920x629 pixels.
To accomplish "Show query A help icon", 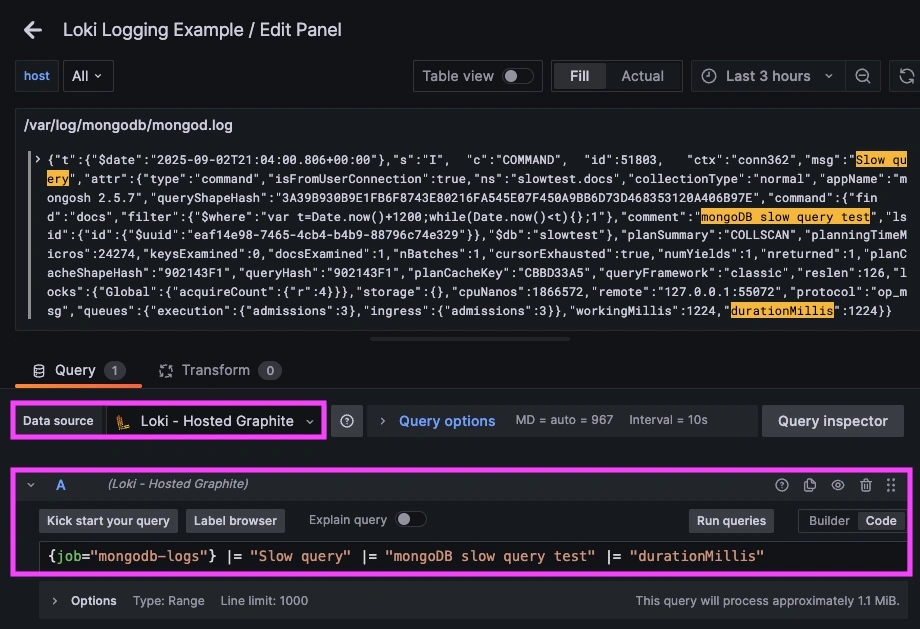I will pyautogui.click(x=782, y=485).
